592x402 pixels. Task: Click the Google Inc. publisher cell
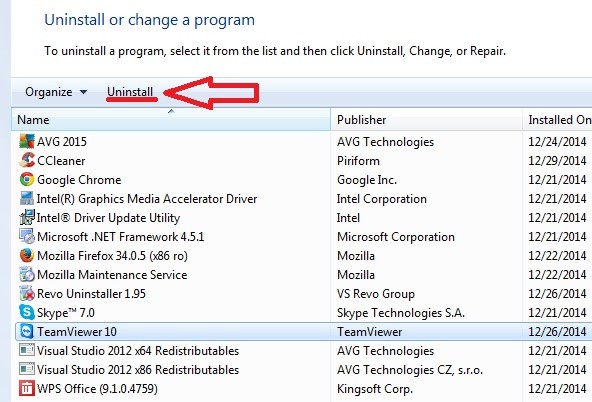coord(367,180)
